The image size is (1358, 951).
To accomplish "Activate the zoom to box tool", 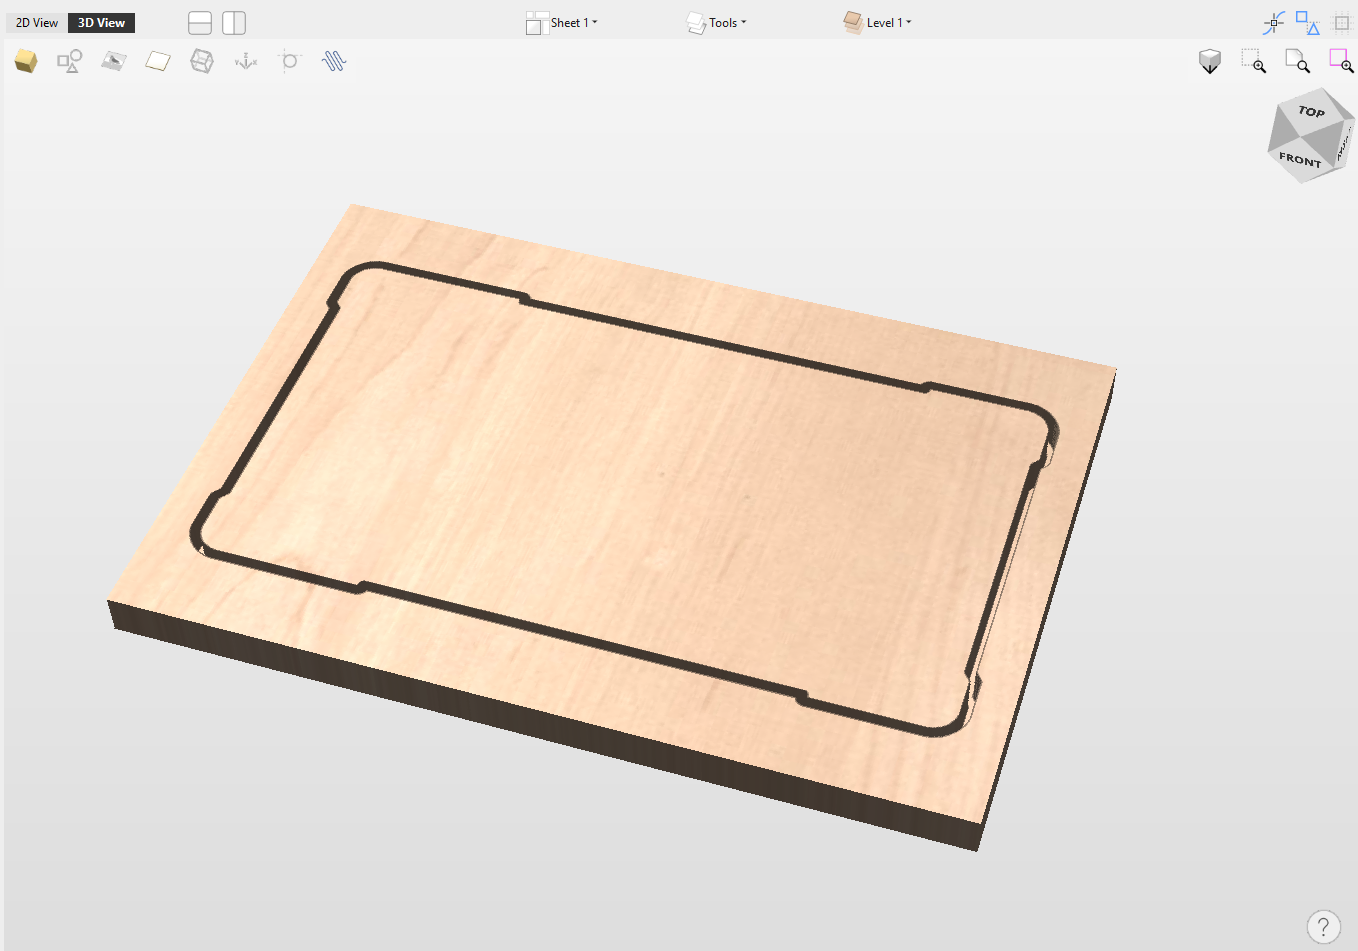I will pyautogui.click(x=1254, y=62).
